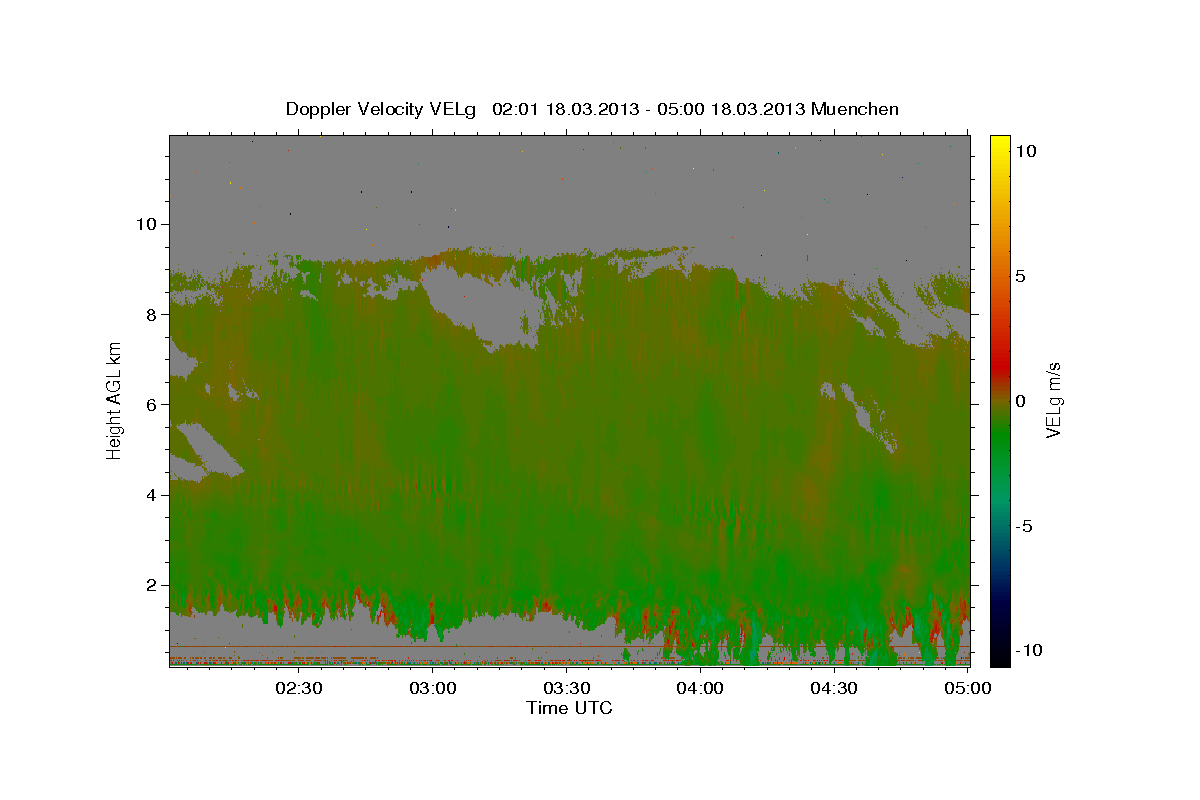Image resolution: width=1200 pixels, height=800 pixels.
Task: Click the '03:00' time tick label
Action: coord(433,688)
